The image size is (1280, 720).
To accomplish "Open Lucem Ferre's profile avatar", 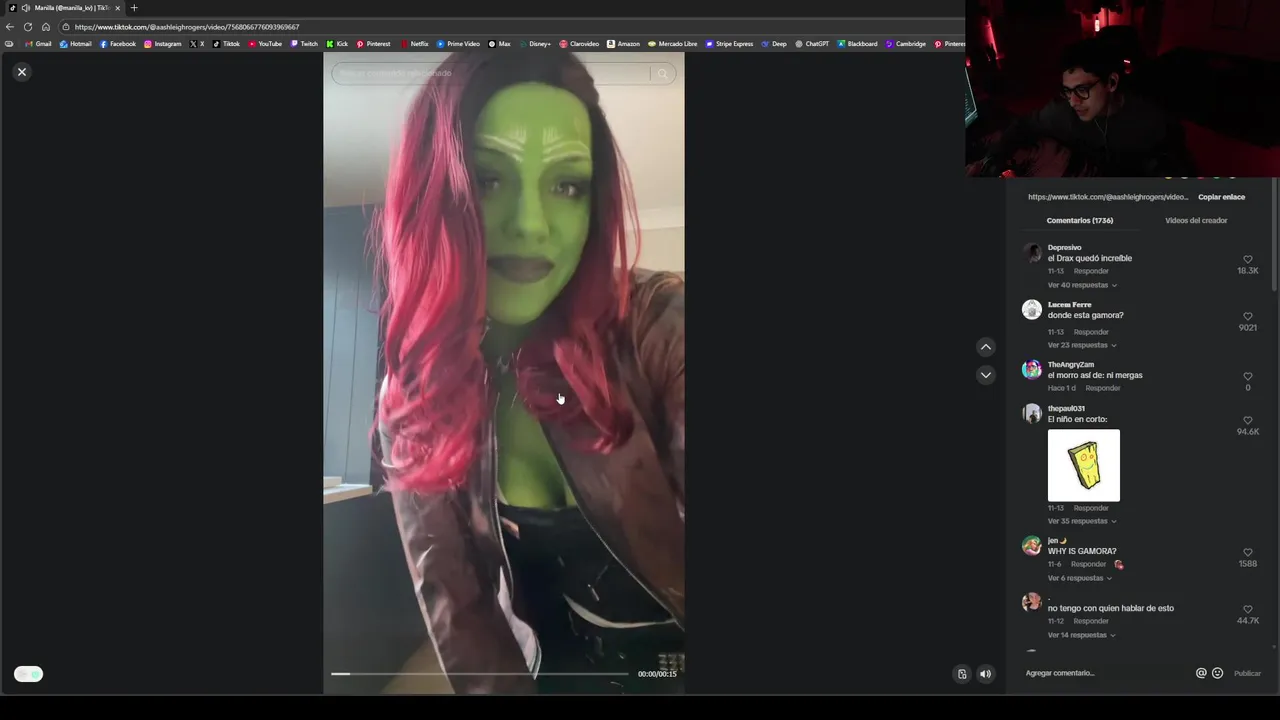I will point(1032,310).
